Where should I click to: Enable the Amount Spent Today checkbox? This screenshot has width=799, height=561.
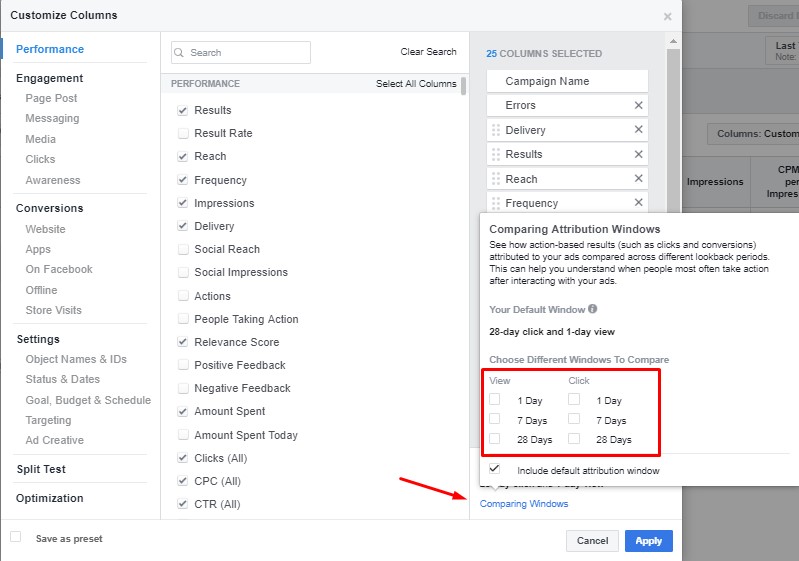[x=182, y=435]
